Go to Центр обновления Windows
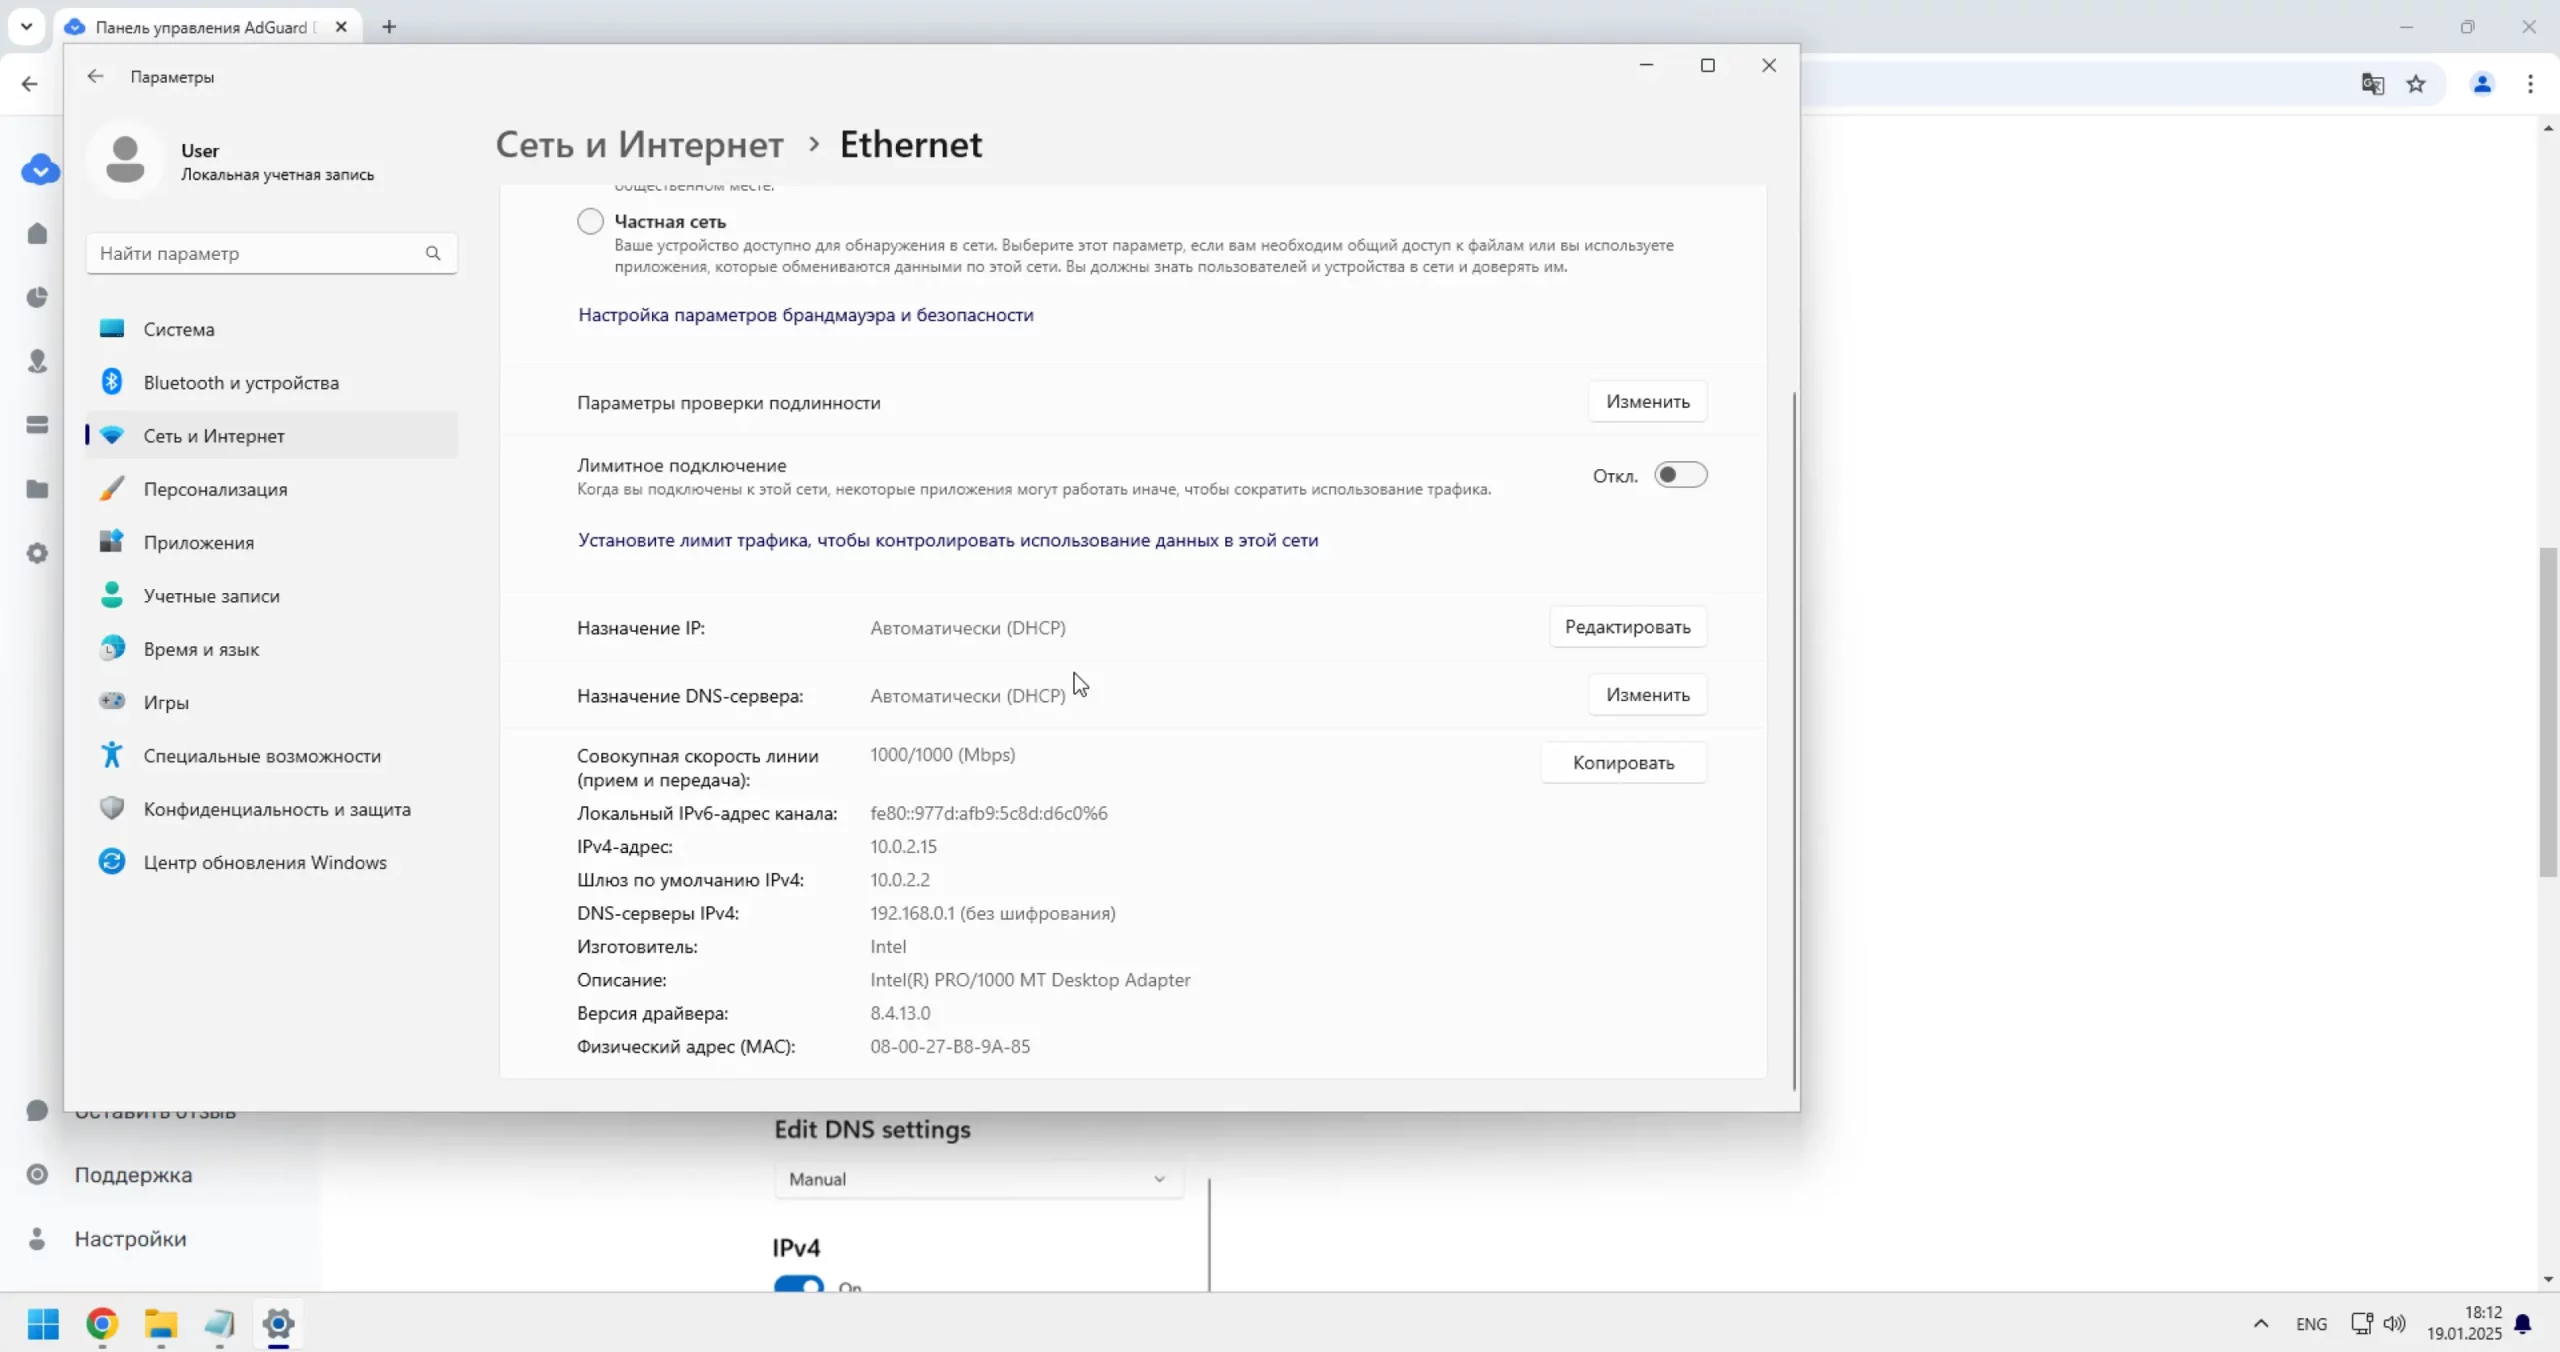 coord(264,862)
